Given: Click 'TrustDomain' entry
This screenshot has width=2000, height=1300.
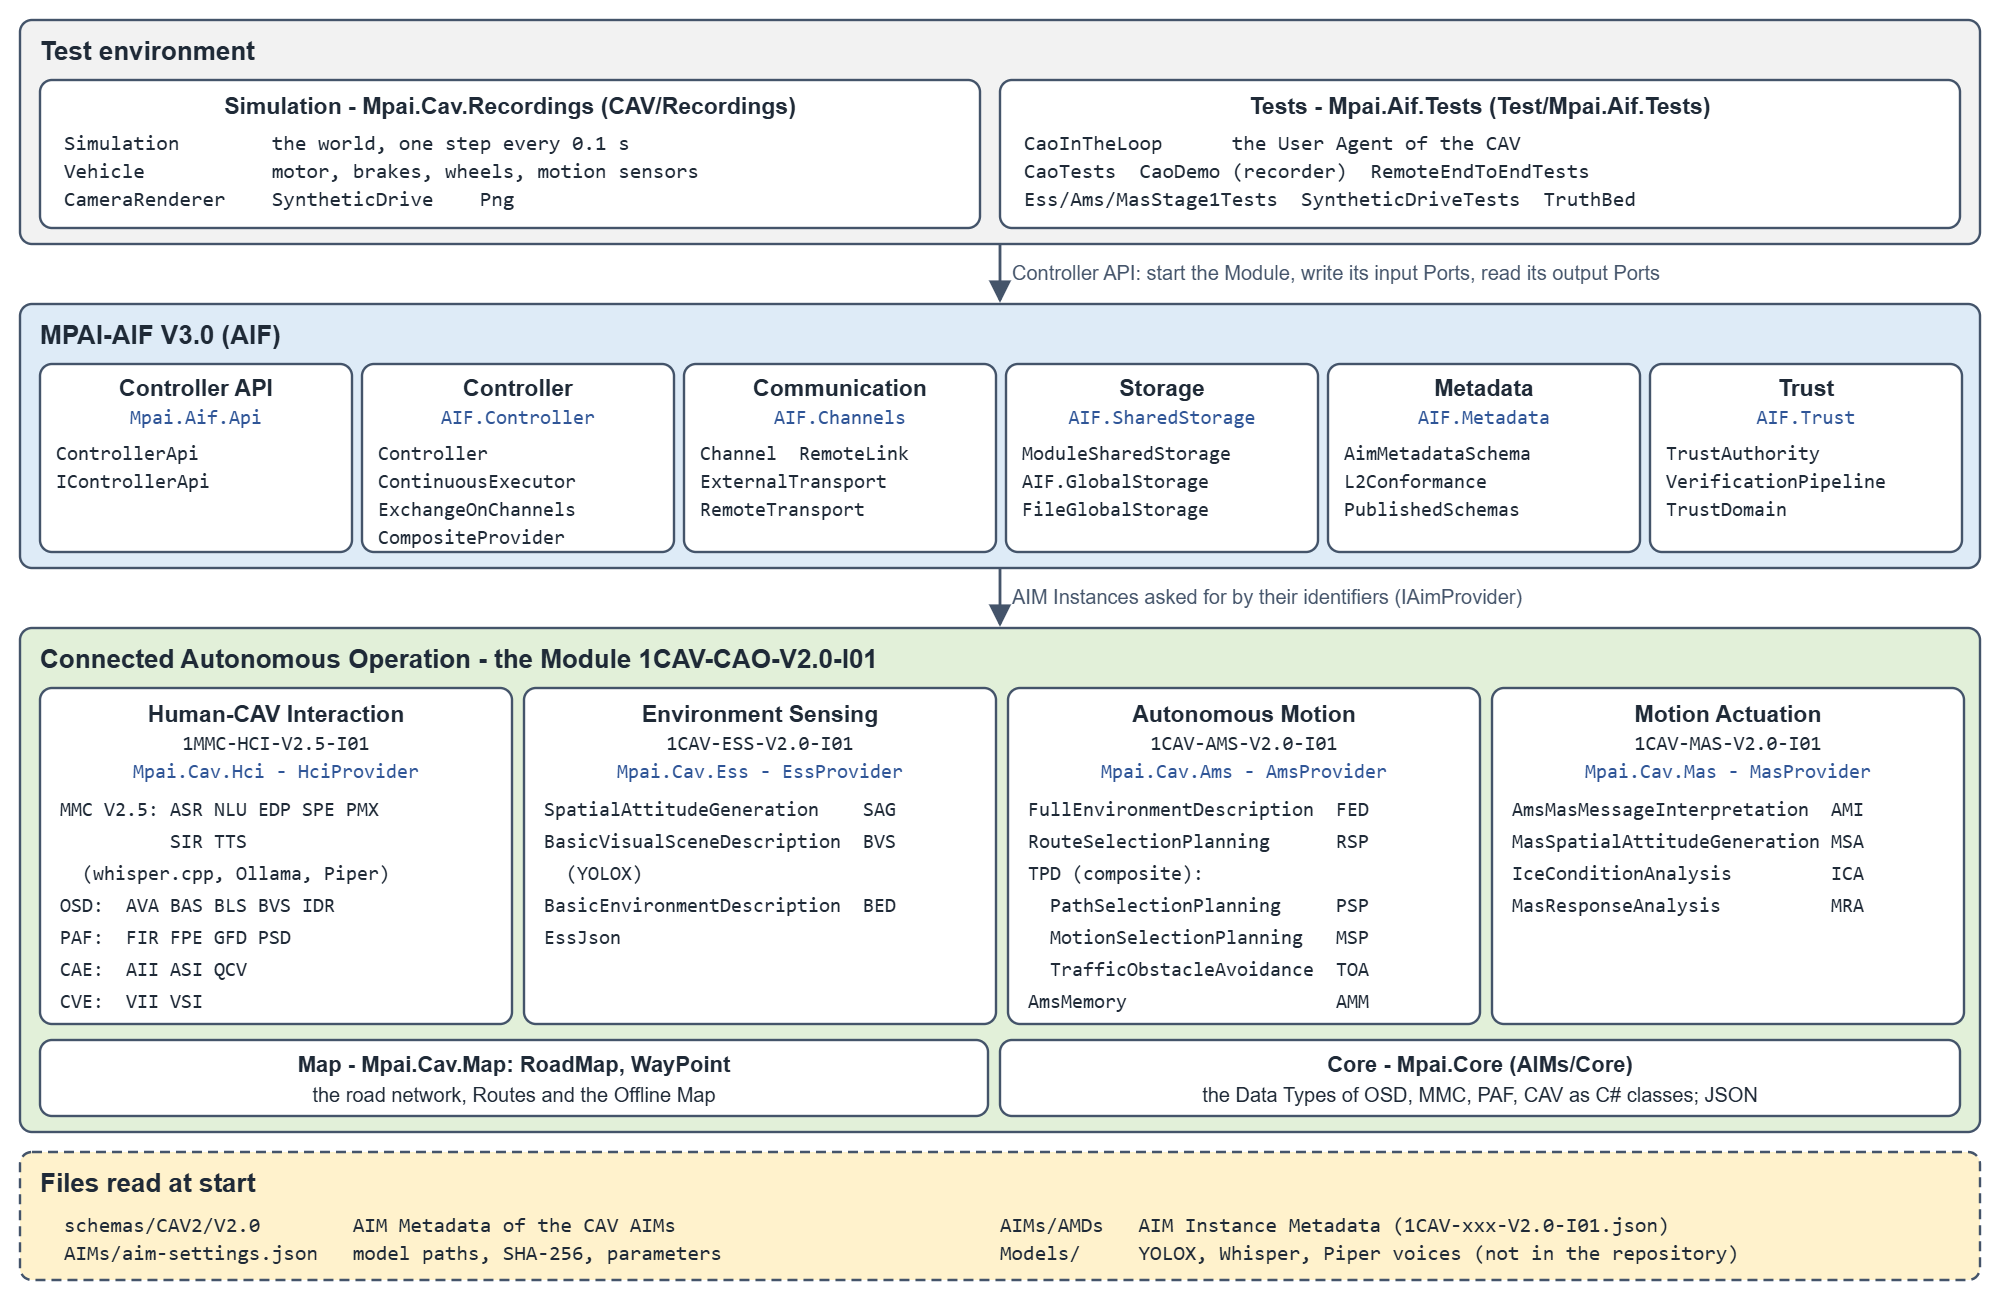Looking at the screenshot, I should coord(1726,510).
